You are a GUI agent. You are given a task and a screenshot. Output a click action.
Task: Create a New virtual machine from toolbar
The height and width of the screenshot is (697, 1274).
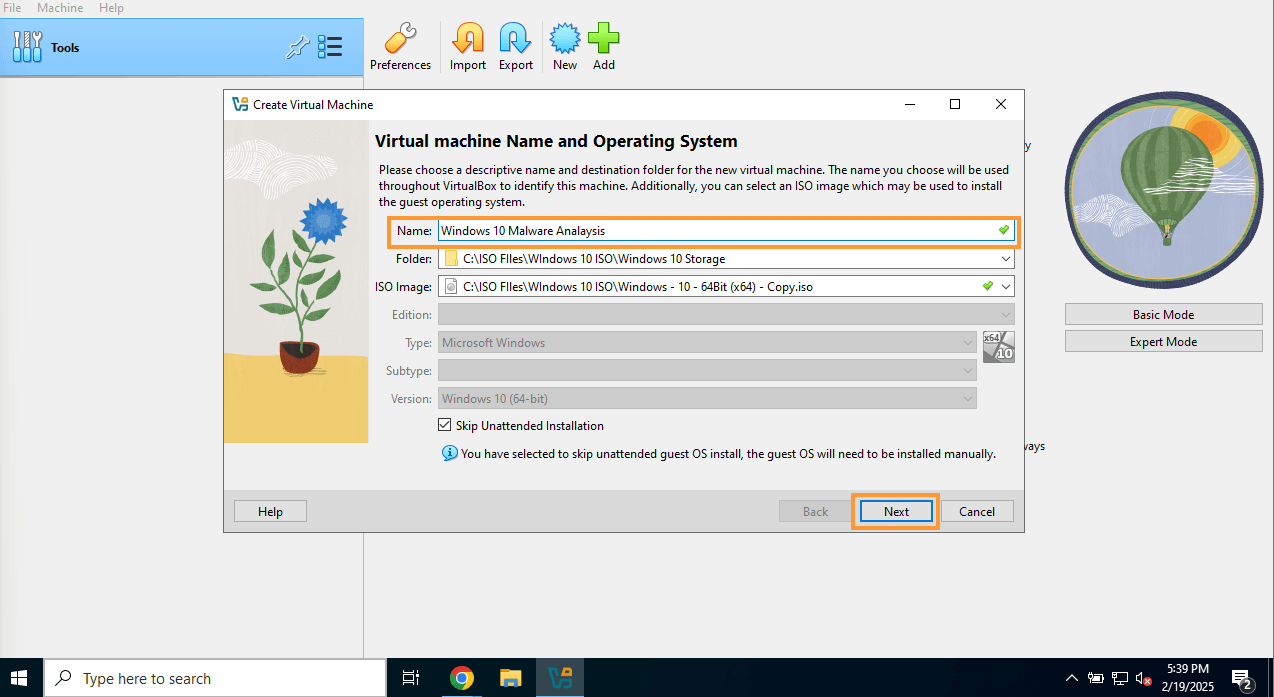(565, 47)
